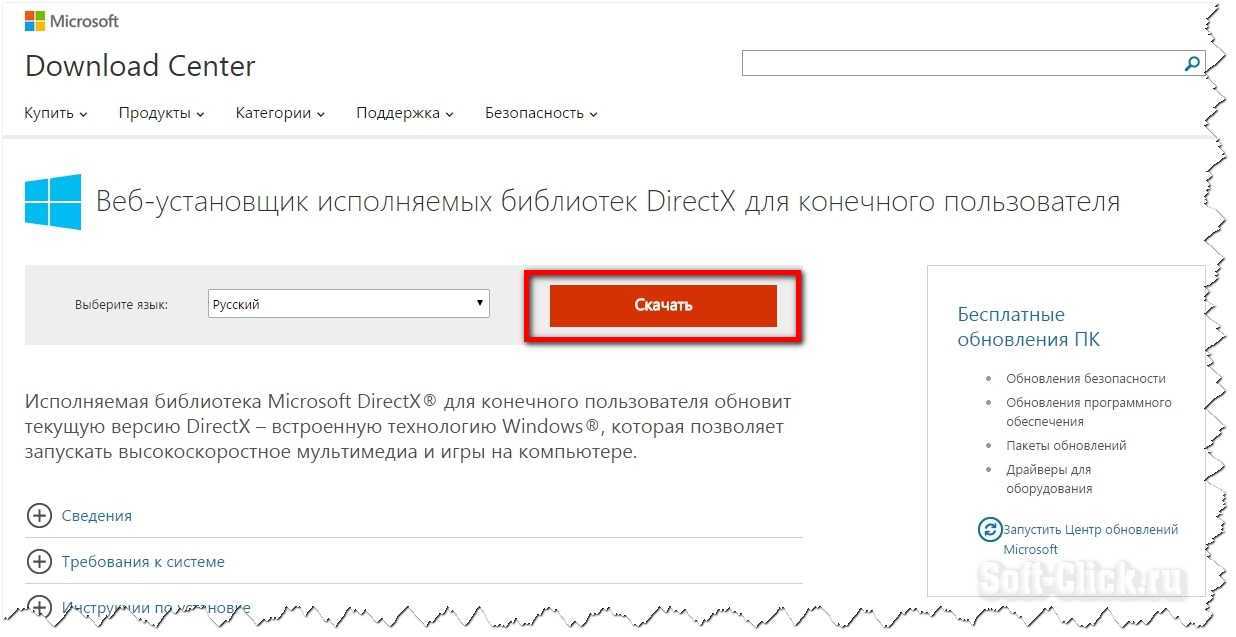Open the Сведения section link
The image size is (1236, 637).
pyautogui.click(x=97, y=516)
